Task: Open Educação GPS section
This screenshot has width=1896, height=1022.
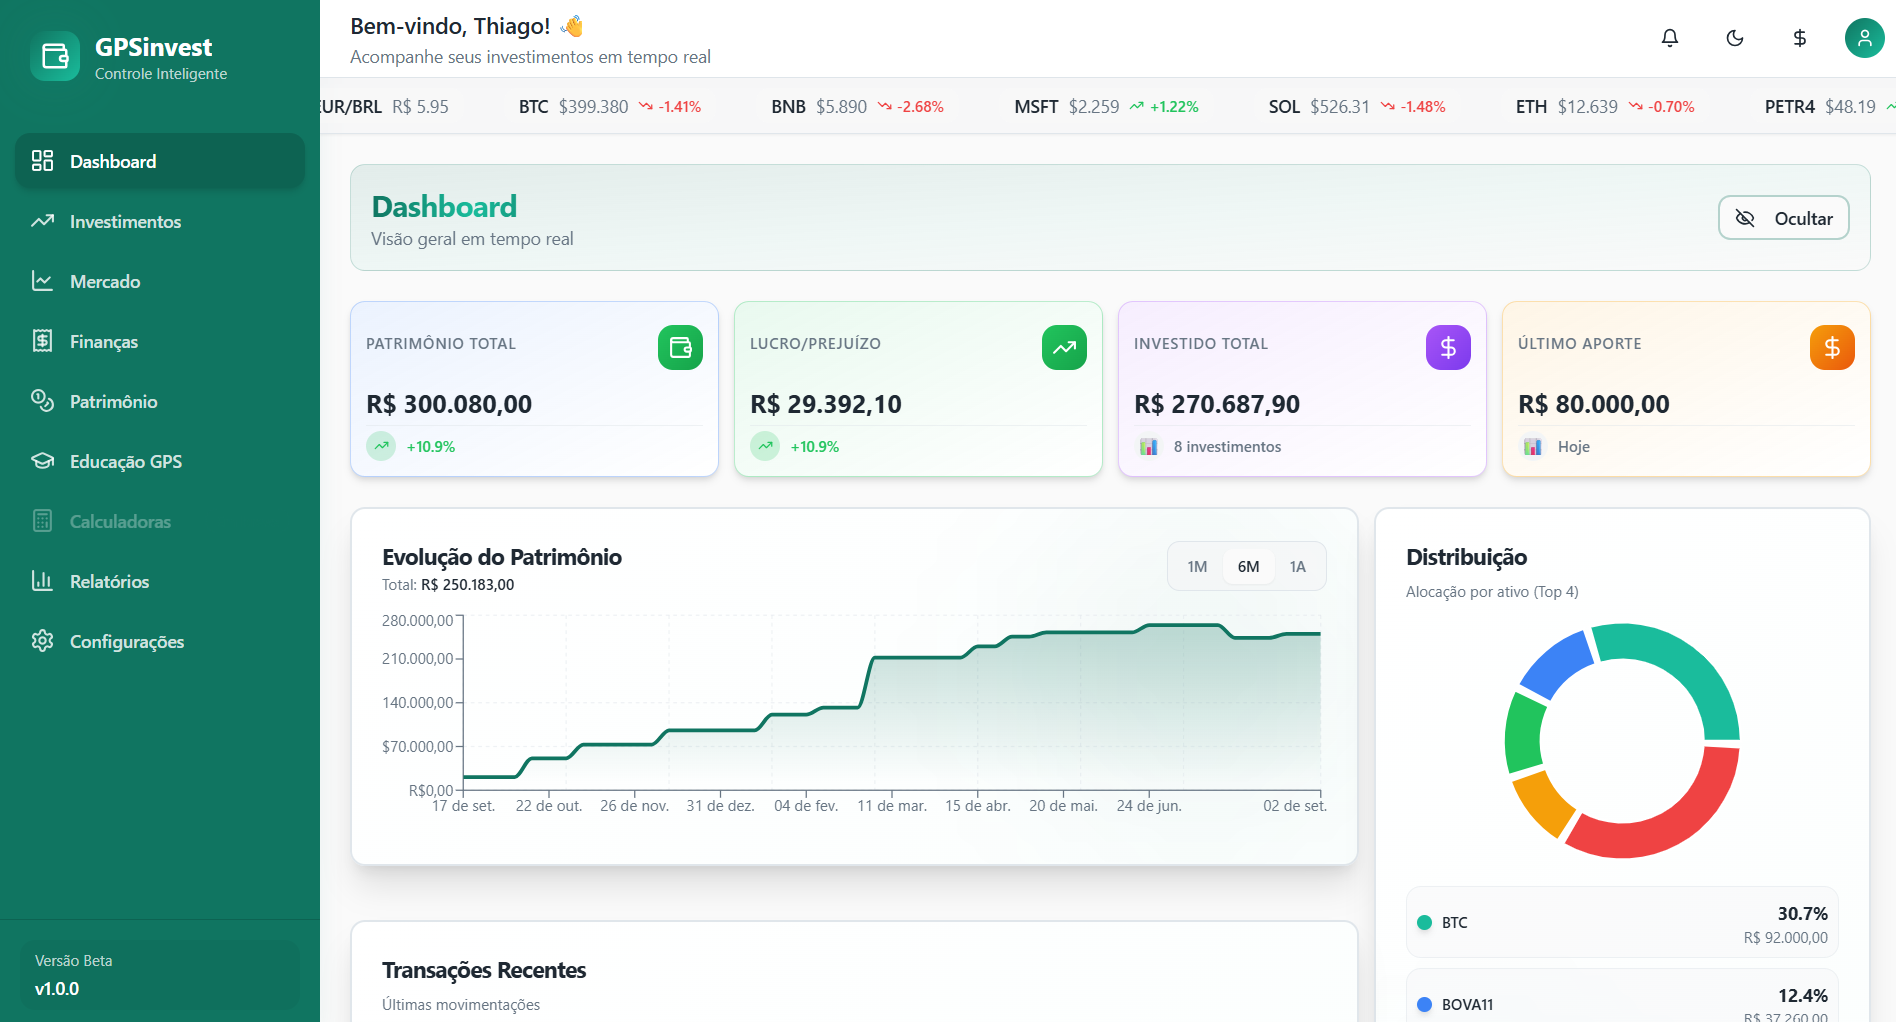Action: coord(160,461)
